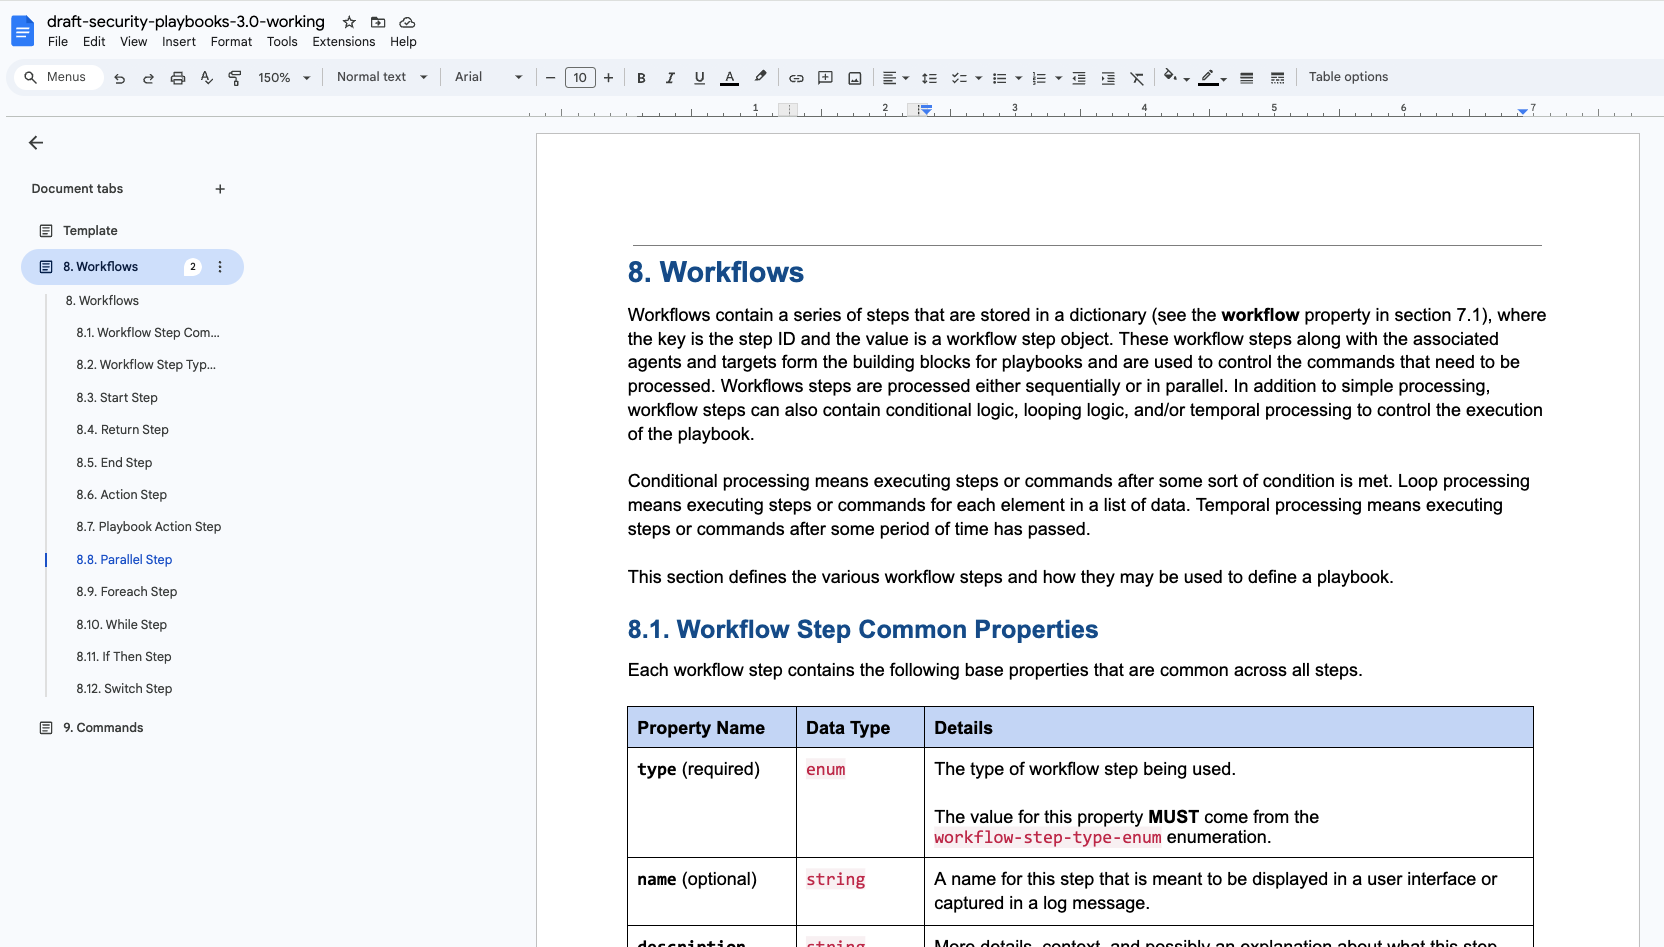Star this document

[349, 22]
